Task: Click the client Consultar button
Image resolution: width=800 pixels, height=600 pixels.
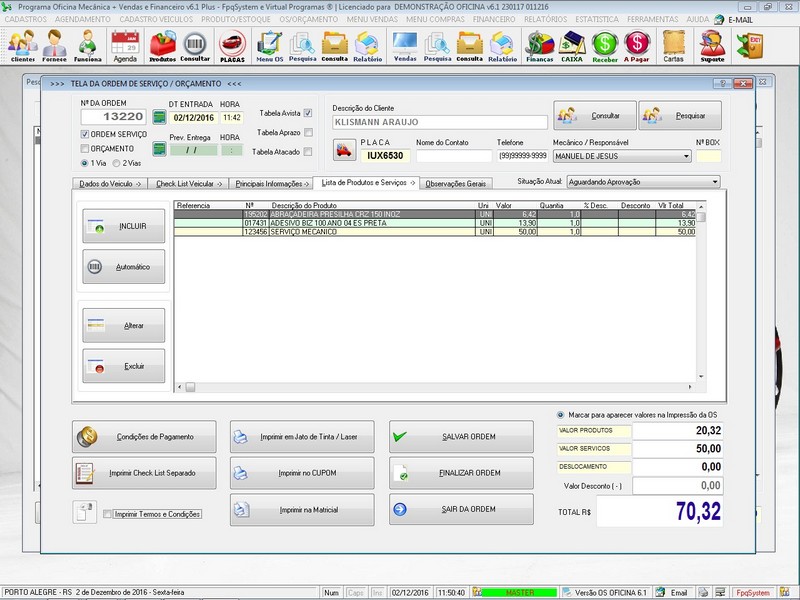Action: 595,116
